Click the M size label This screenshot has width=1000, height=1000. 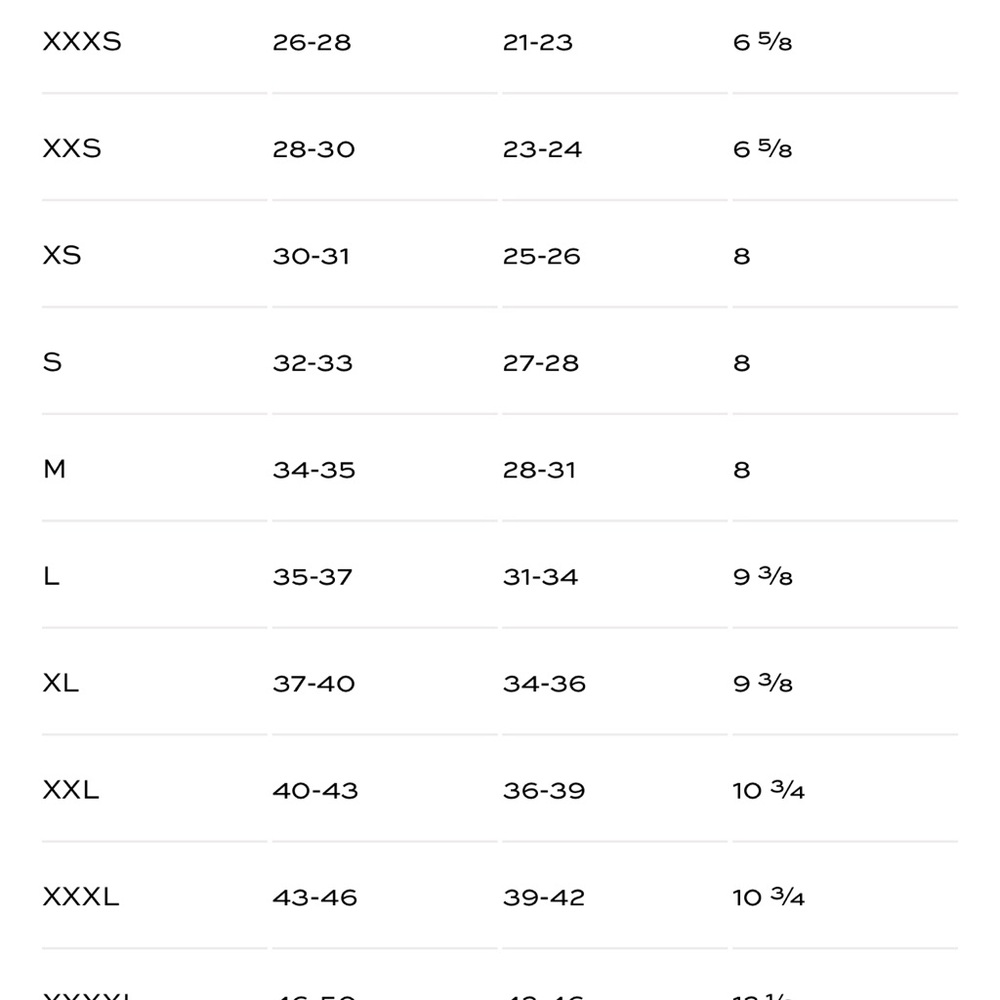tap(54, 469)
